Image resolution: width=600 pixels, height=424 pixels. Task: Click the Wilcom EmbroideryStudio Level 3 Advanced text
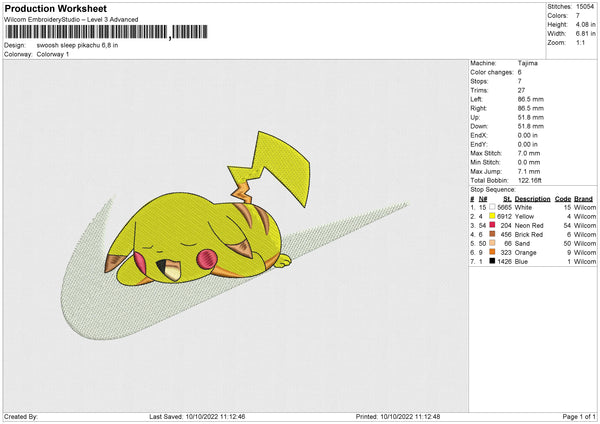tap(71, 20)
